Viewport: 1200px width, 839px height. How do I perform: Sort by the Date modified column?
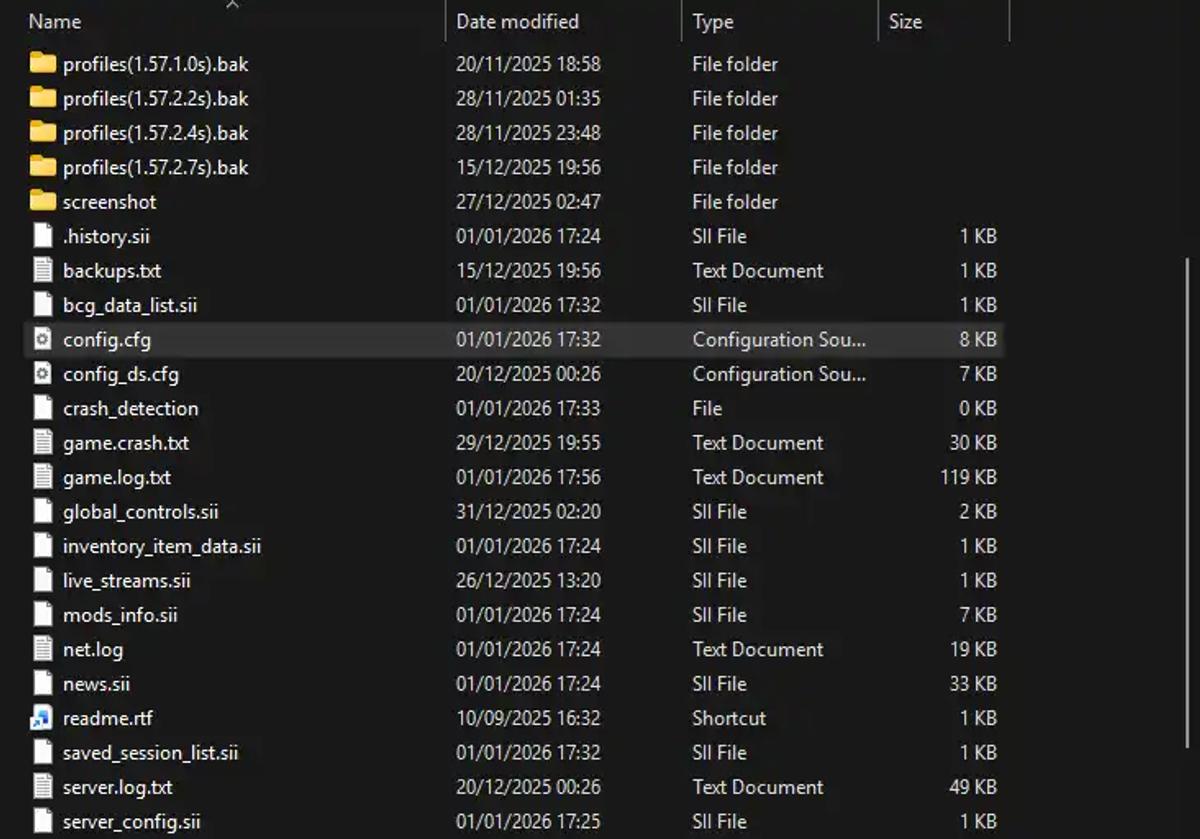(517, 21)
